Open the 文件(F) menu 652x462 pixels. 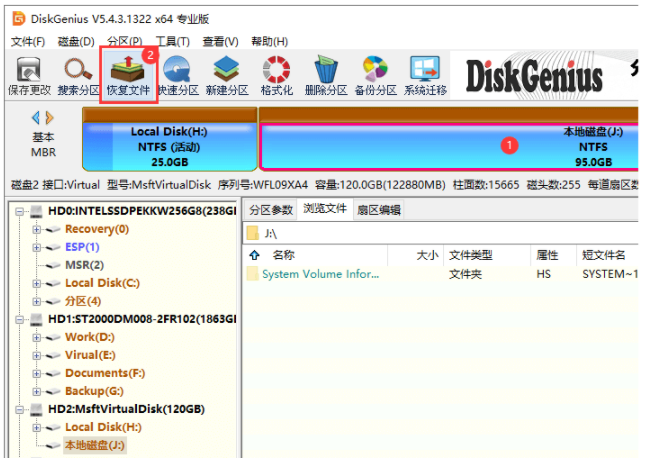[28, 42]
